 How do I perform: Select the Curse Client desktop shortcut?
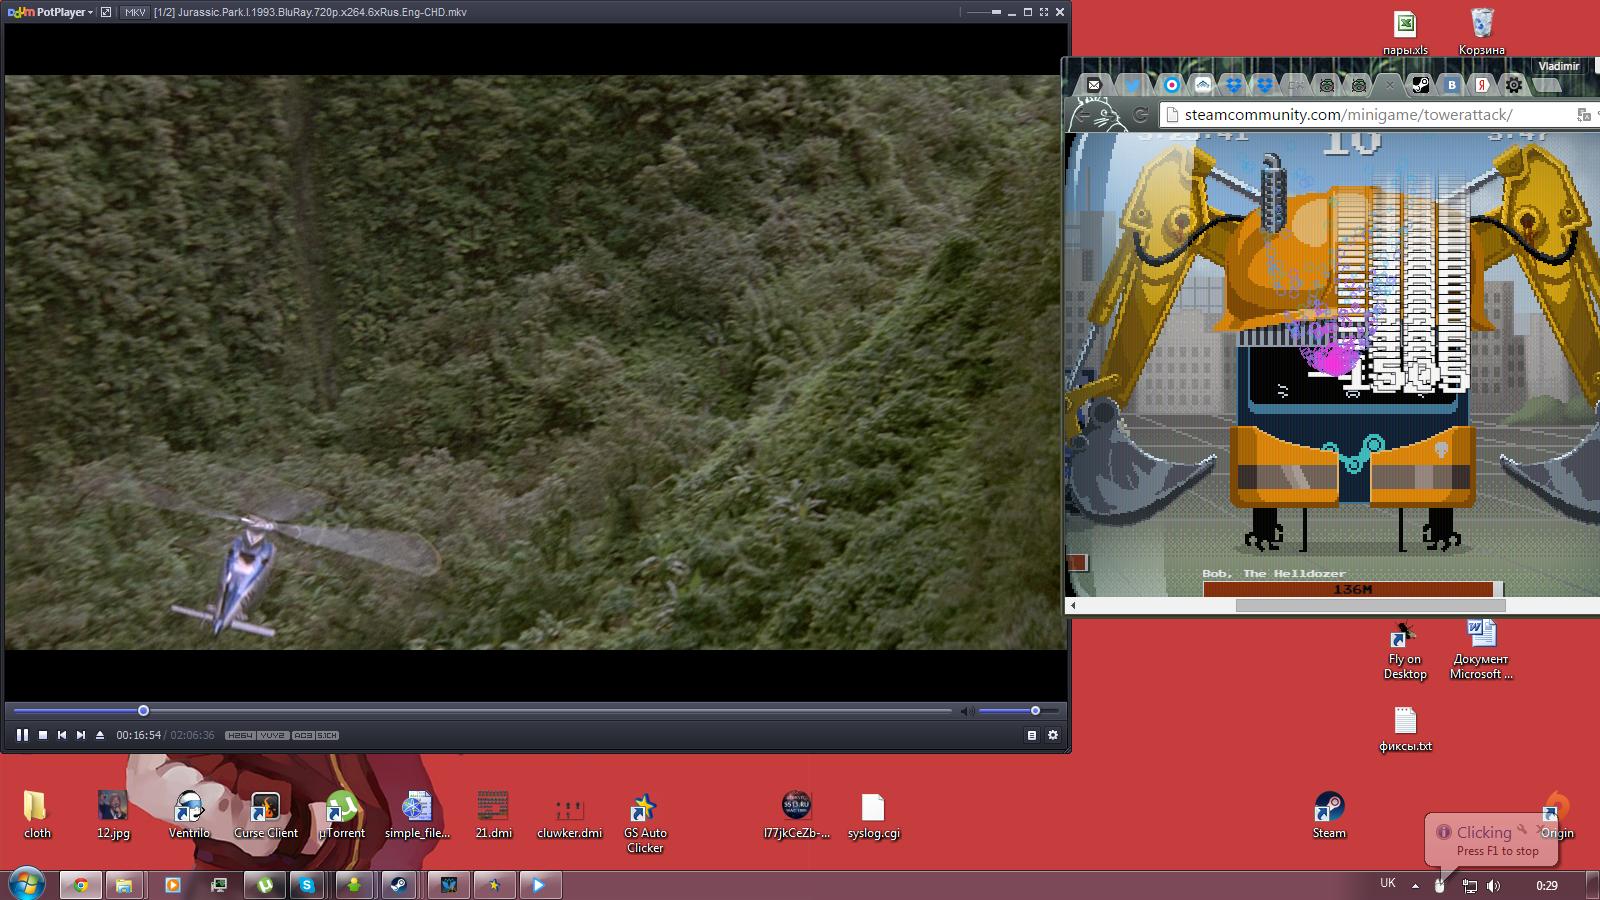[265, 815]
